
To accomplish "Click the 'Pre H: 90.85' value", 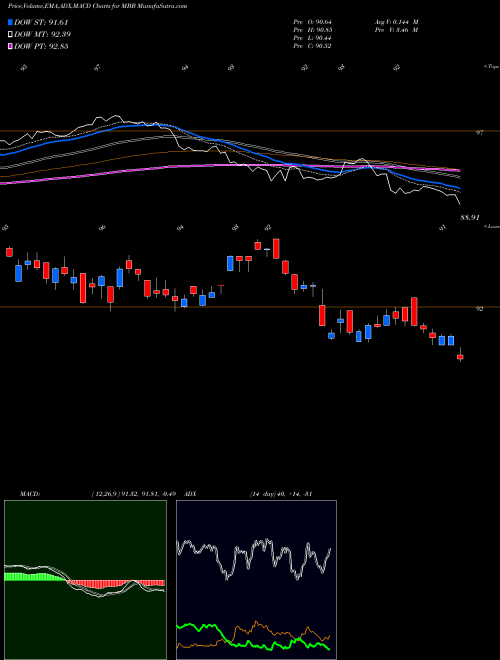I will (x=312, y=30).
